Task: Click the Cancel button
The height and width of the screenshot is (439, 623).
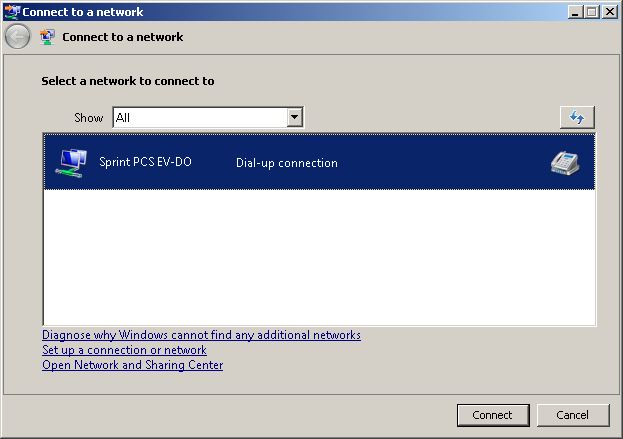Action: click(573, 415)
